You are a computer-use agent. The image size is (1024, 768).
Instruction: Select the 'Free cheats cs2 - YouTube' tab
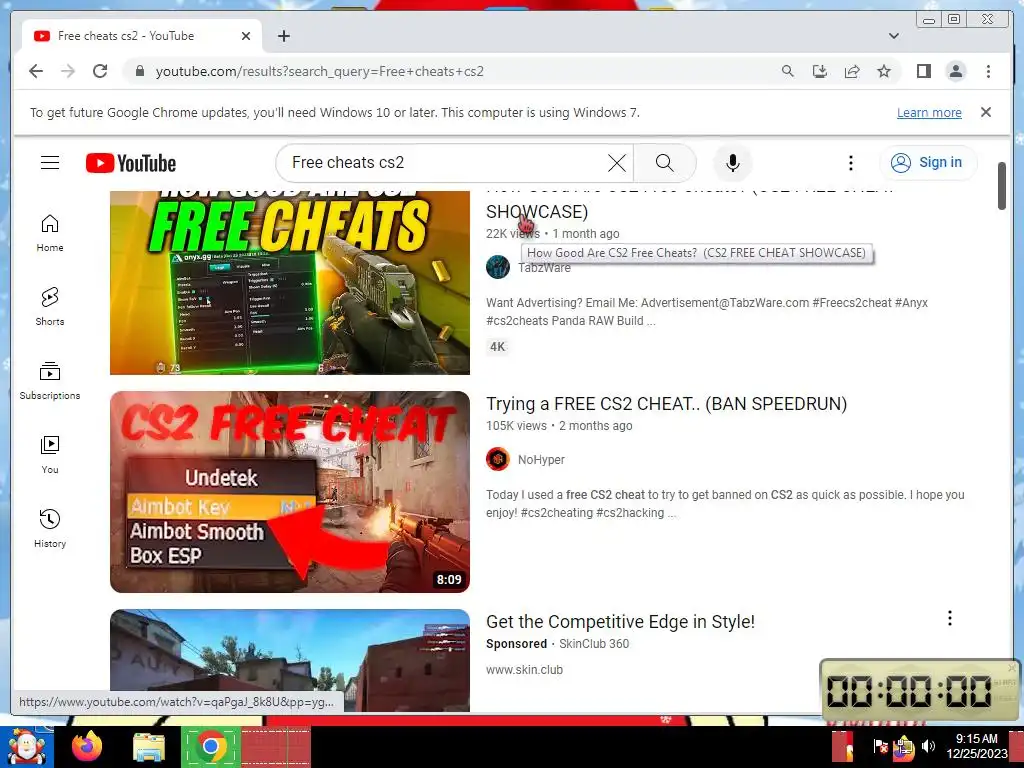click(141, 36)
